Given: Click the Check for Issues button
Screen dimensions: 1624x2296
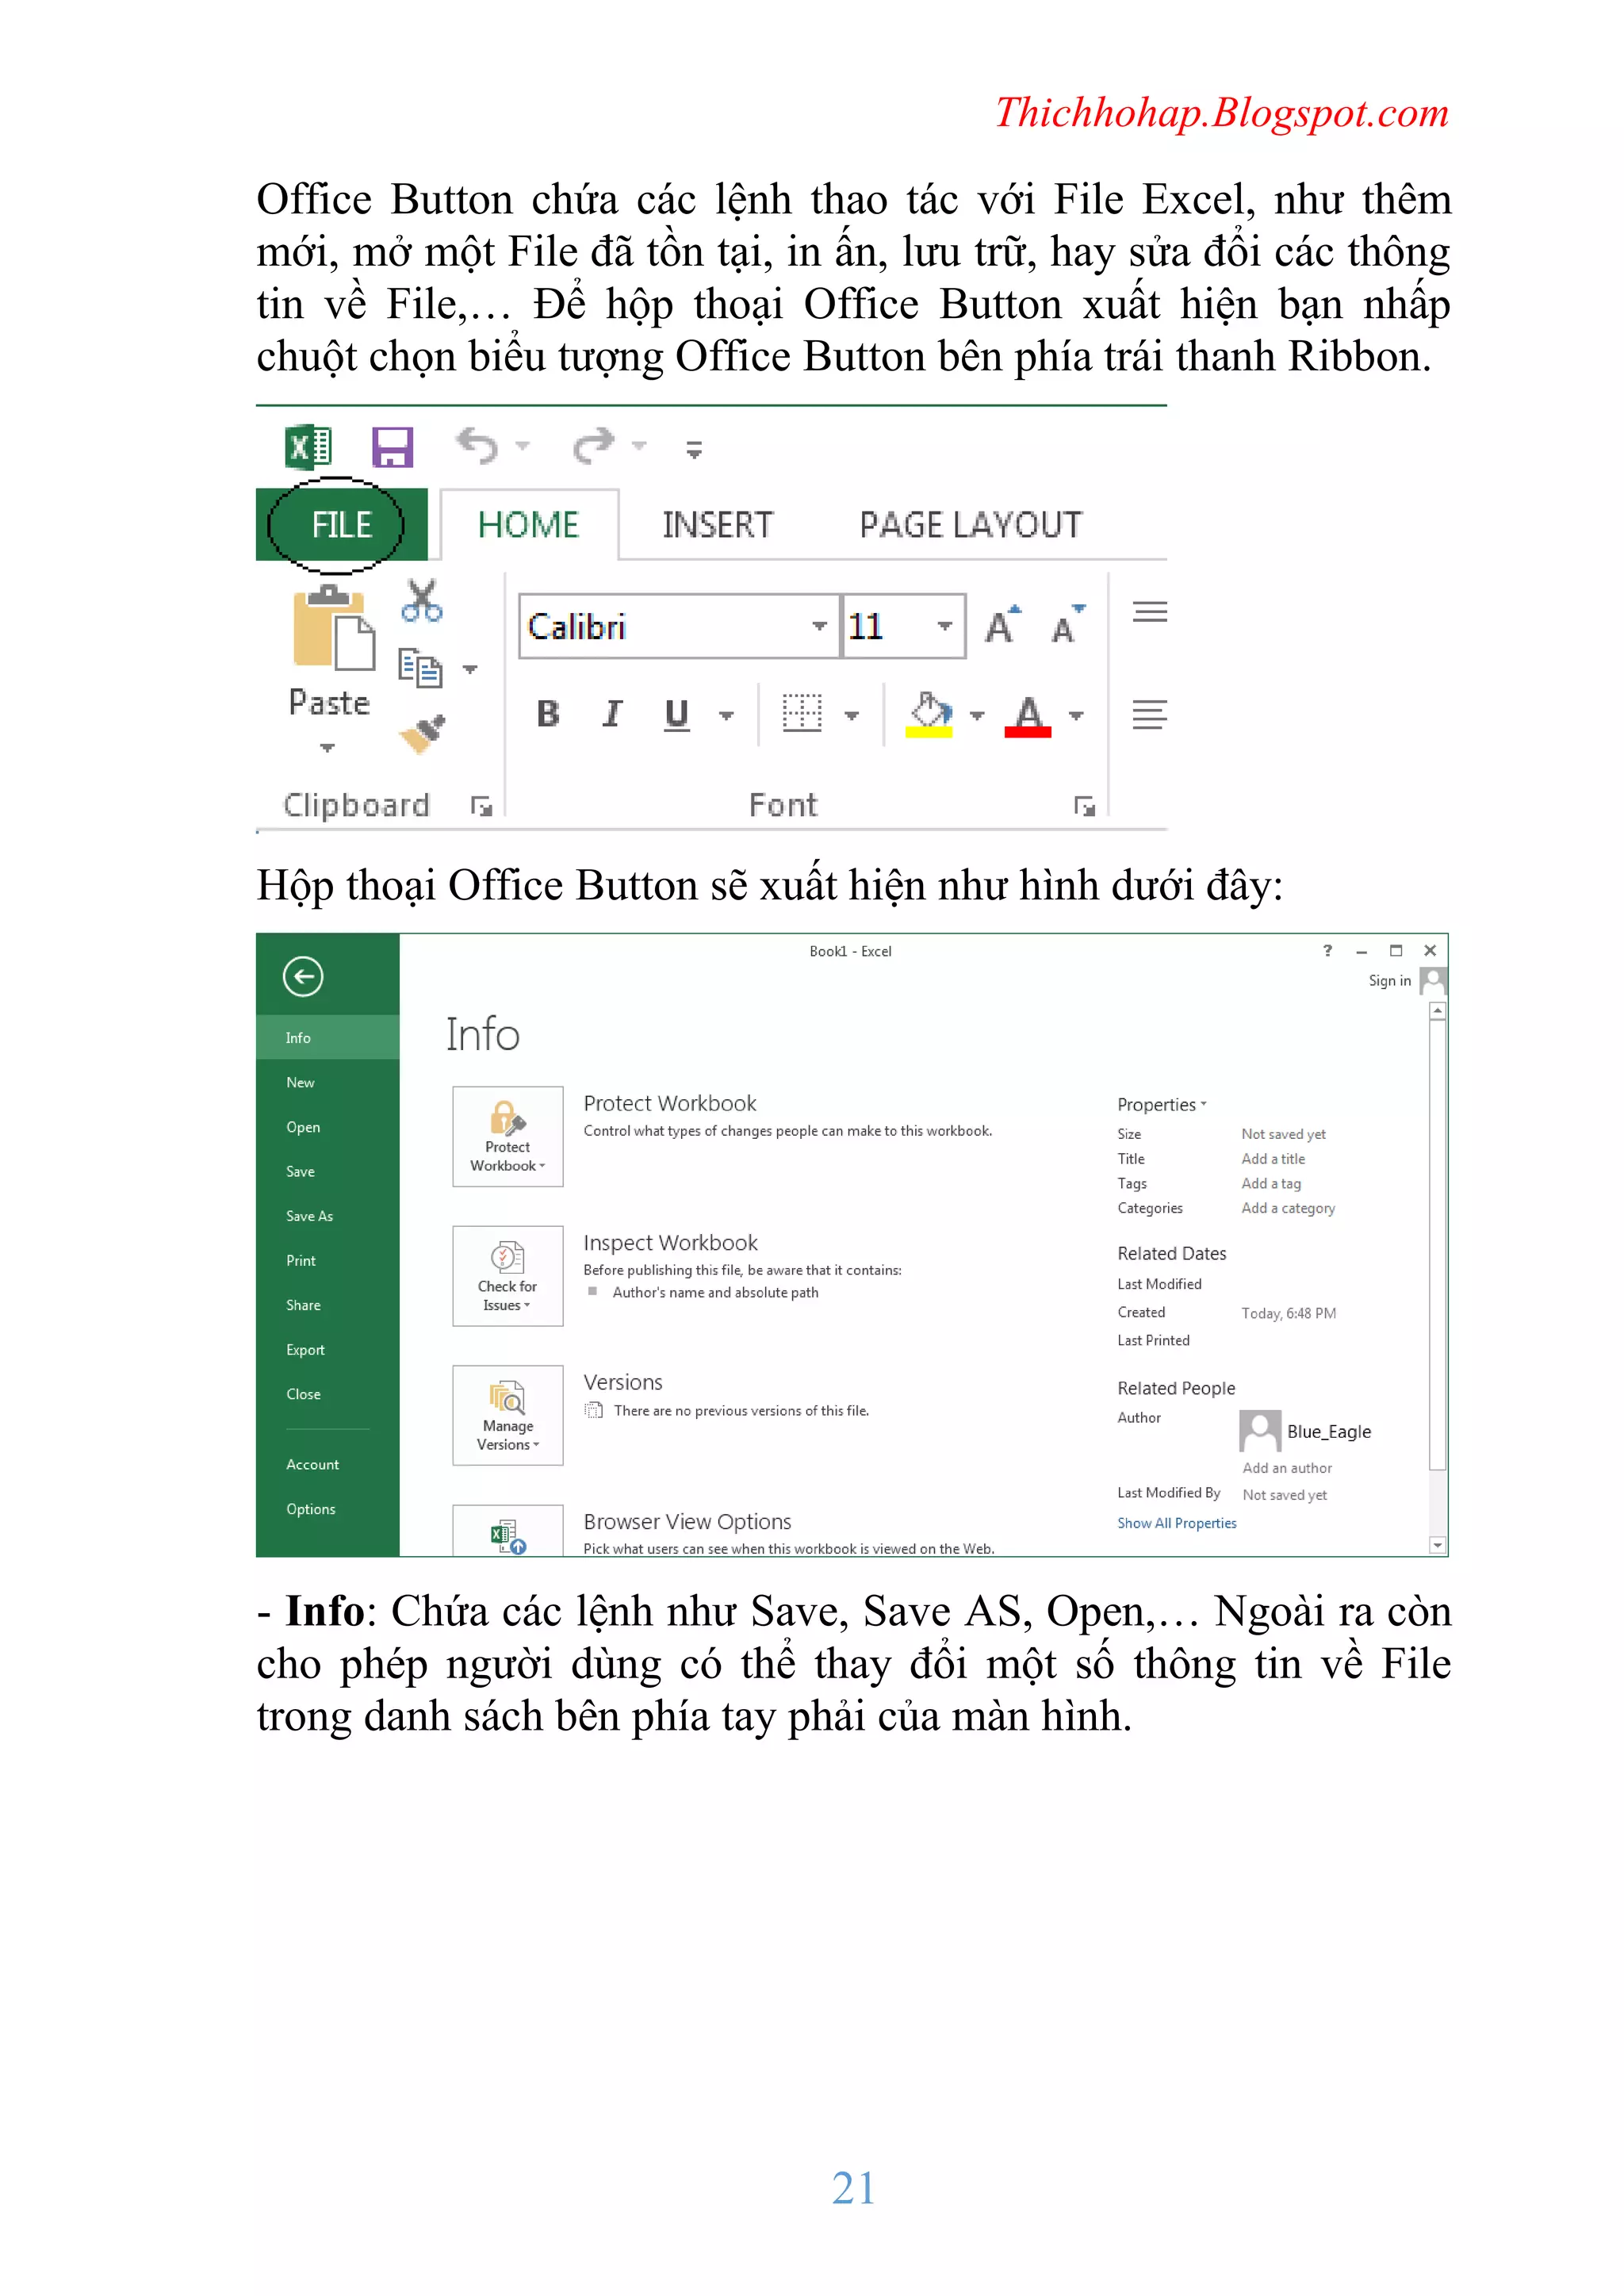Looking at the screenshot, I should (x=508, y=1276).
